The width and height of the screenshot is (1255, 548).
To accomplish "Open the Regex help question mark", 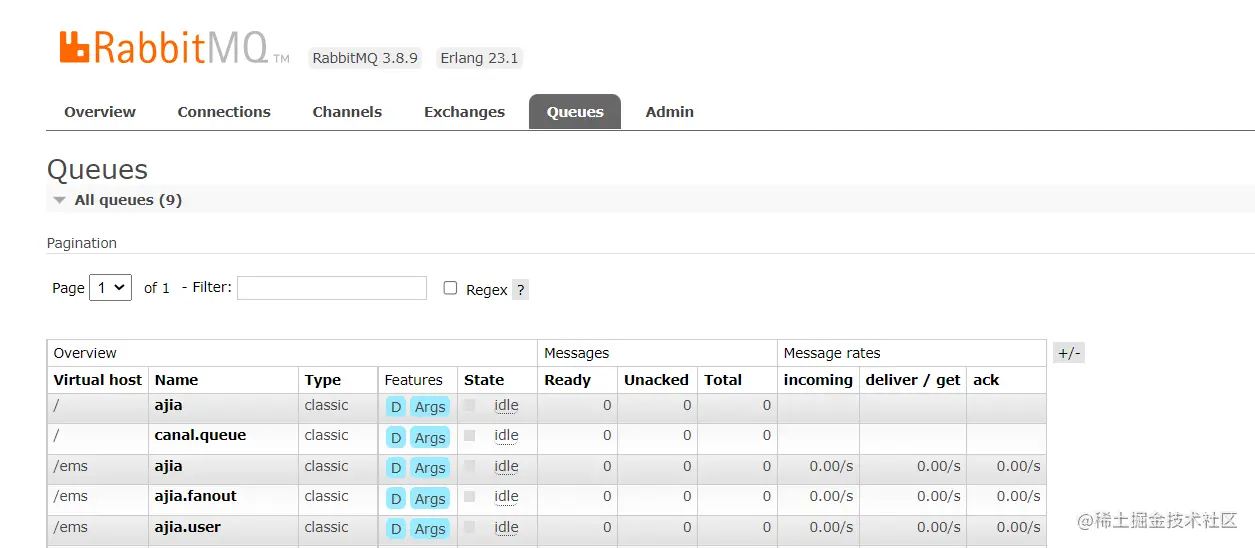I will point(521,290).
